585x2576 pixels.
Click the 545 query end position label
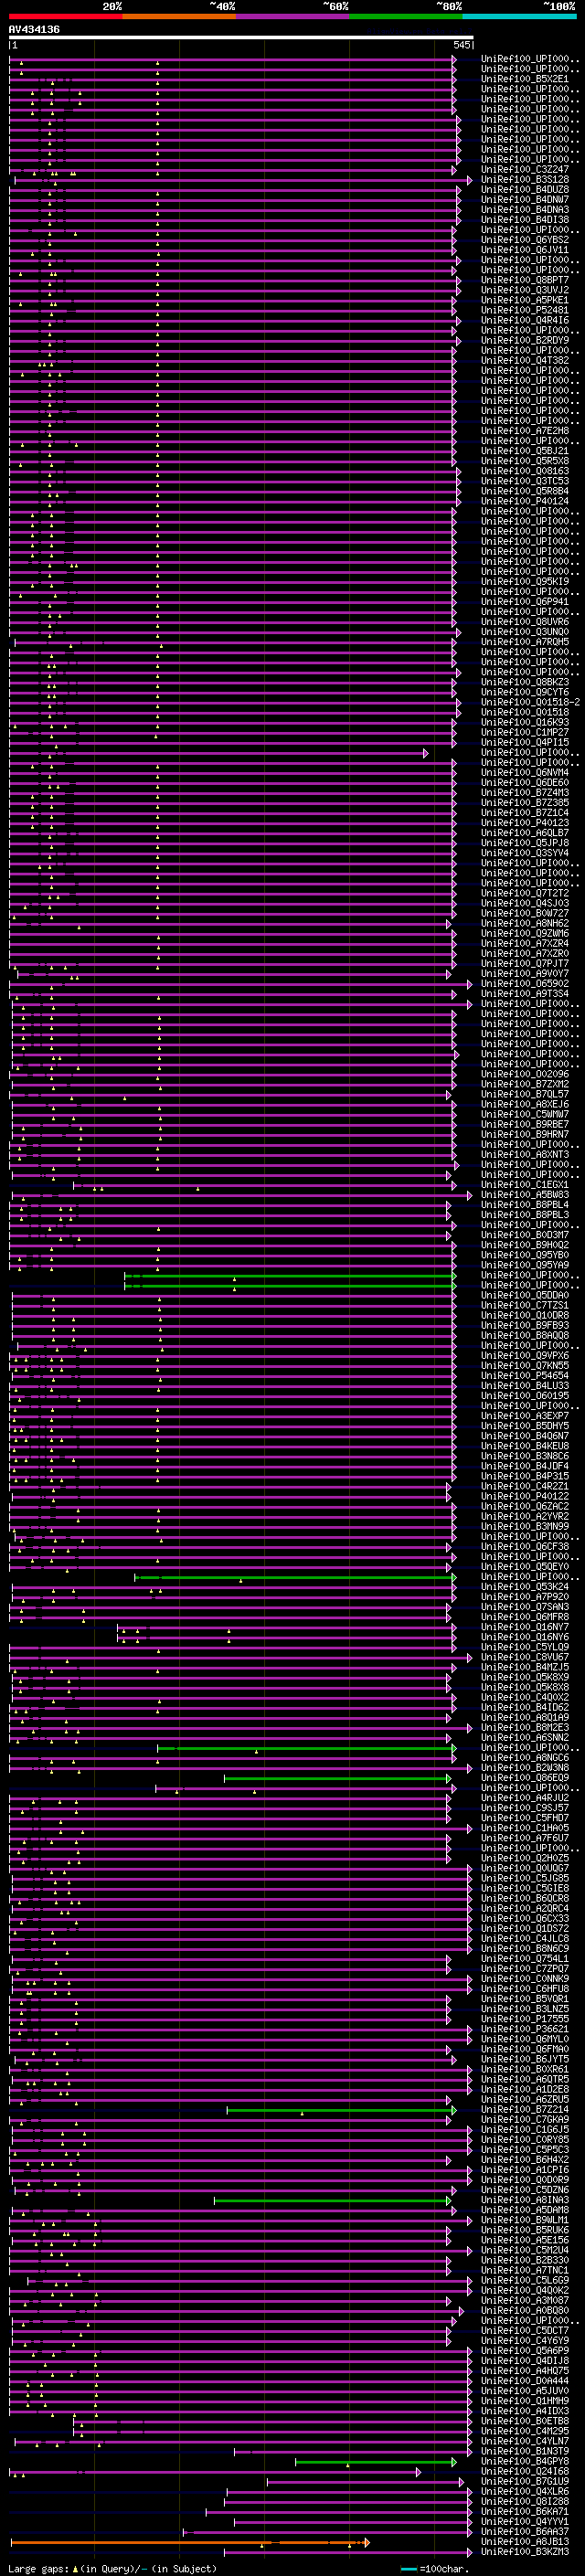(x=462, y=45)
